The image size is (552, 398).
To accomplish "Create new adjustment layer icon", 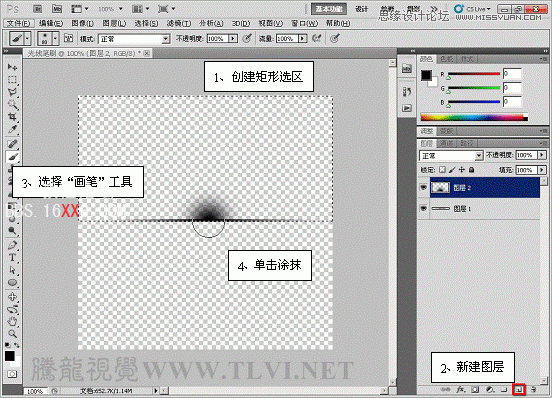I will [490, 389].
